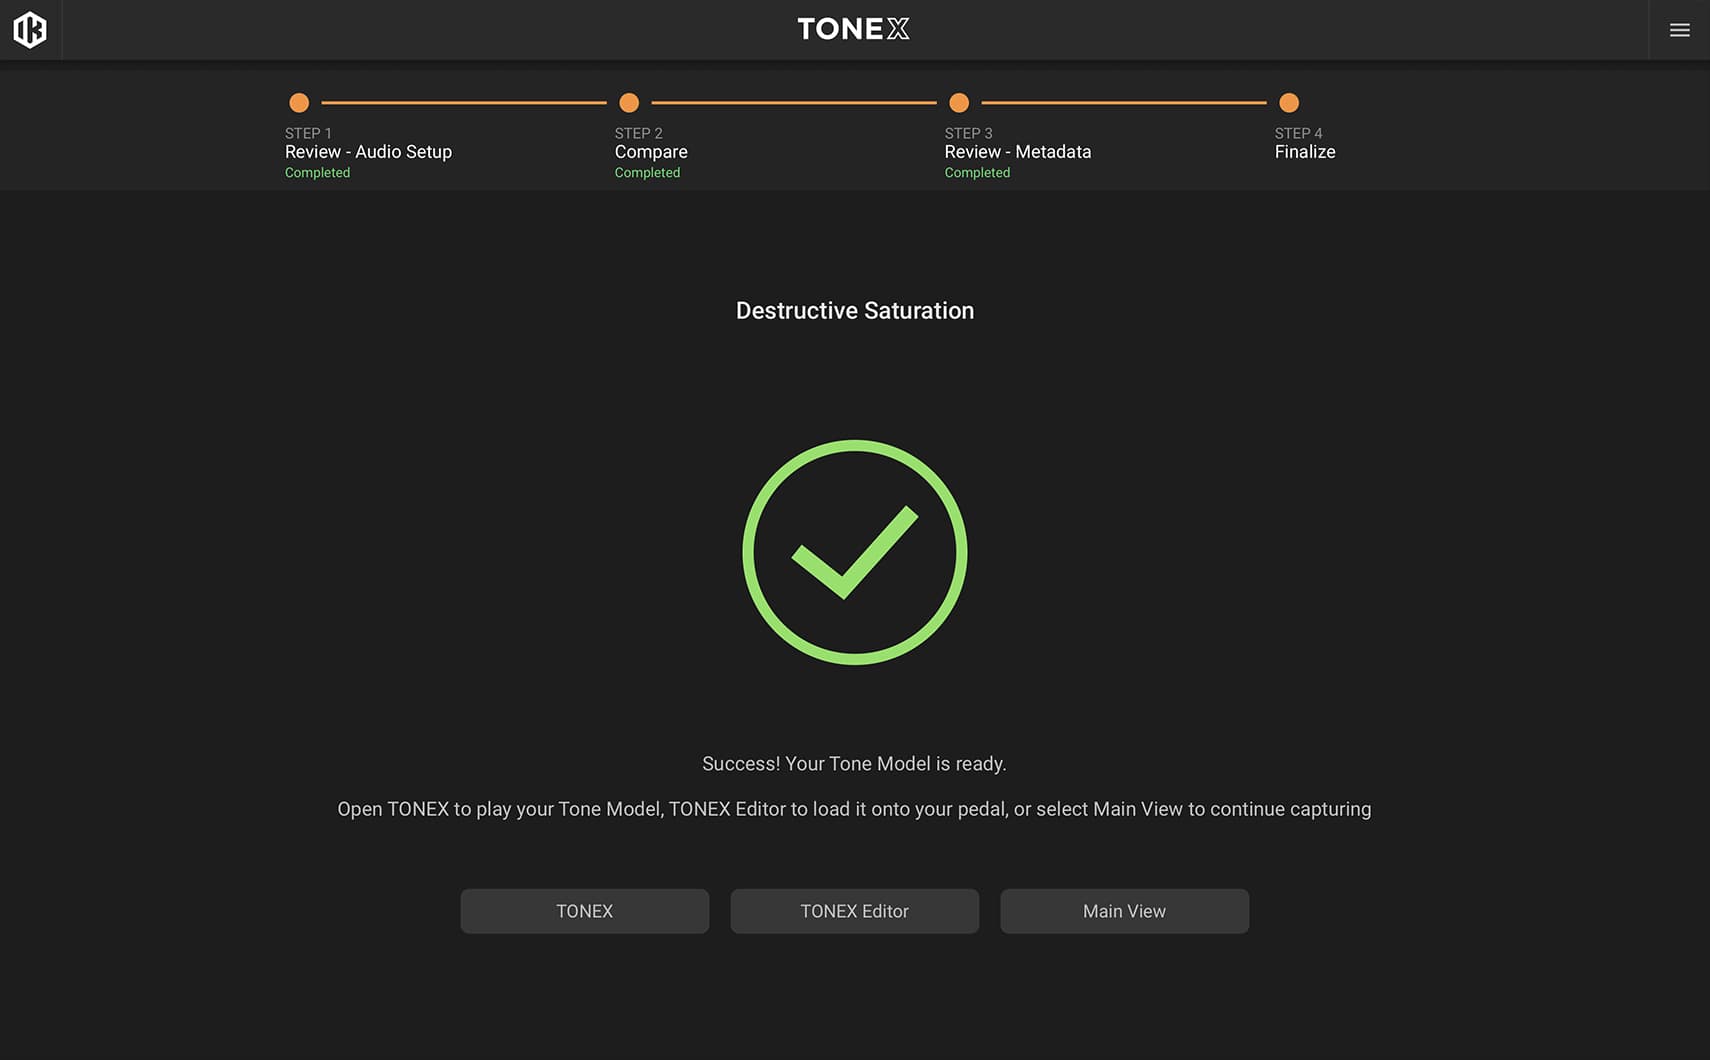
Task: Click the IK Multimedia logo icon
Action: point(30,30)
